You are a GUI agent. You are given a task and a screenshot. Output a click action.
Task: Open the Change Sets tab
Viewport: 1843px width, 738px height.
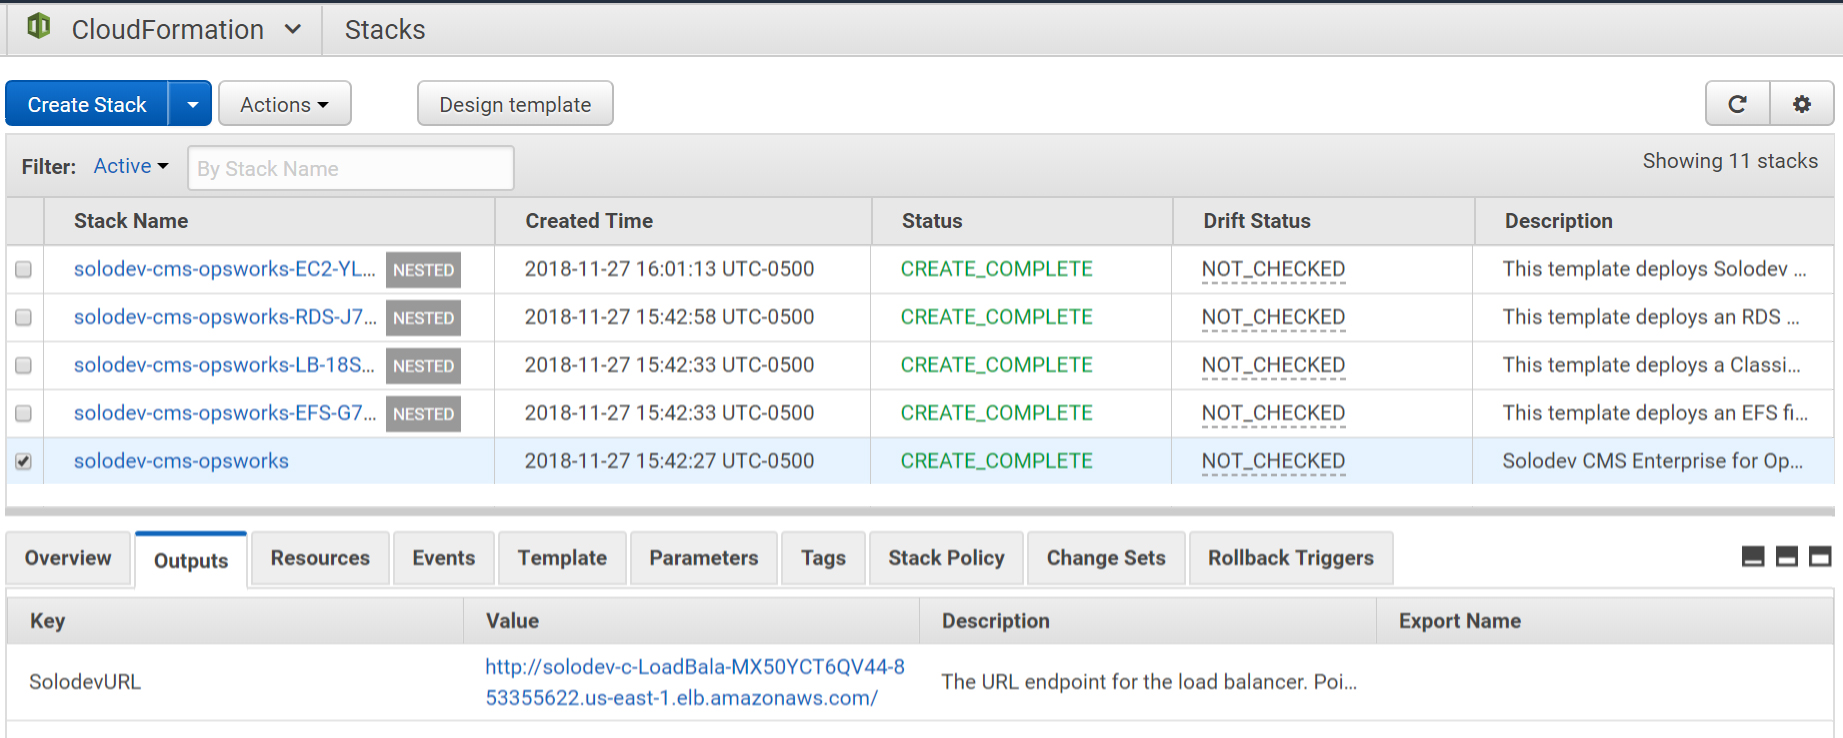(x=1106, y=558)
